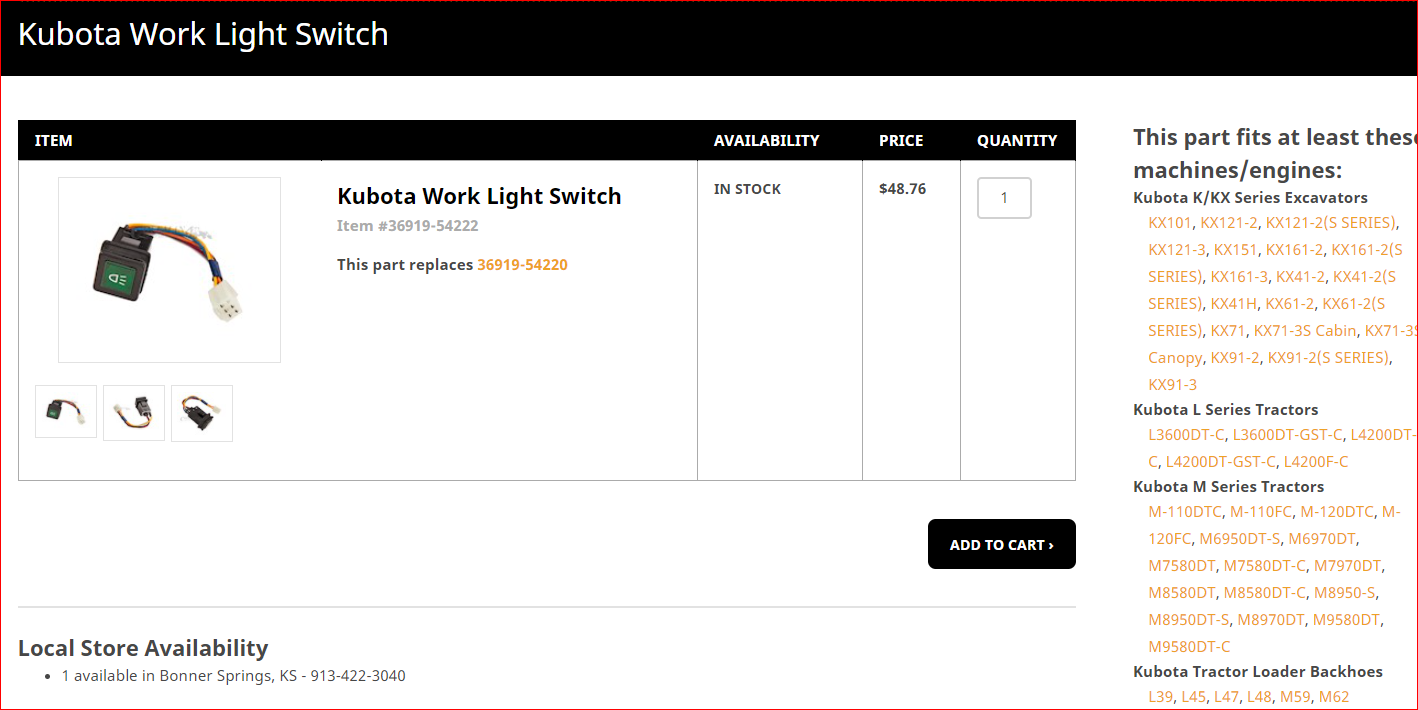The height and width of the screenshot is (710, 1418).
Task: Open the M62 backhoe link
Action: click(1334, 697)
